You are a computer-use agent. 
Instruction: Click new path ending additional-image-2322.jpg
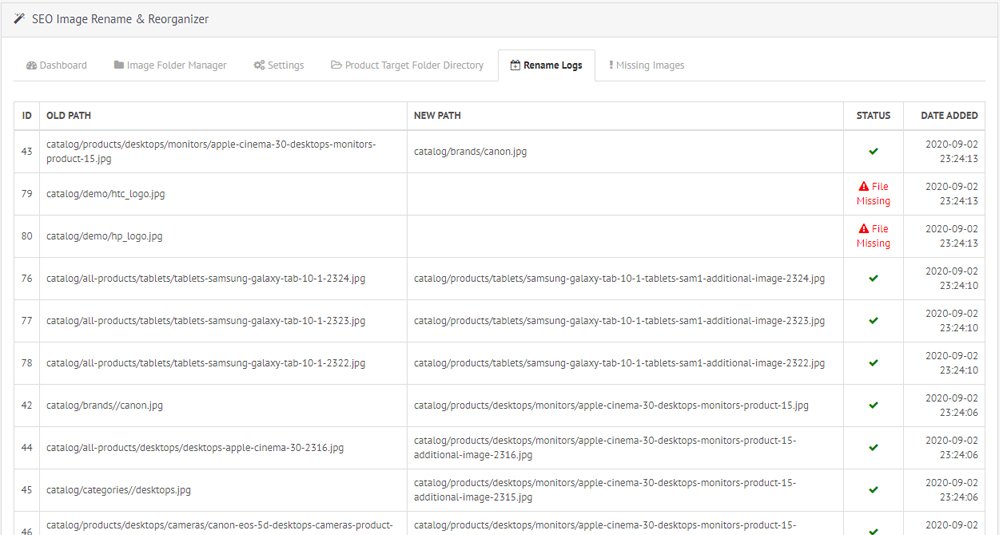pyautogui.click(x=619, y=363)
